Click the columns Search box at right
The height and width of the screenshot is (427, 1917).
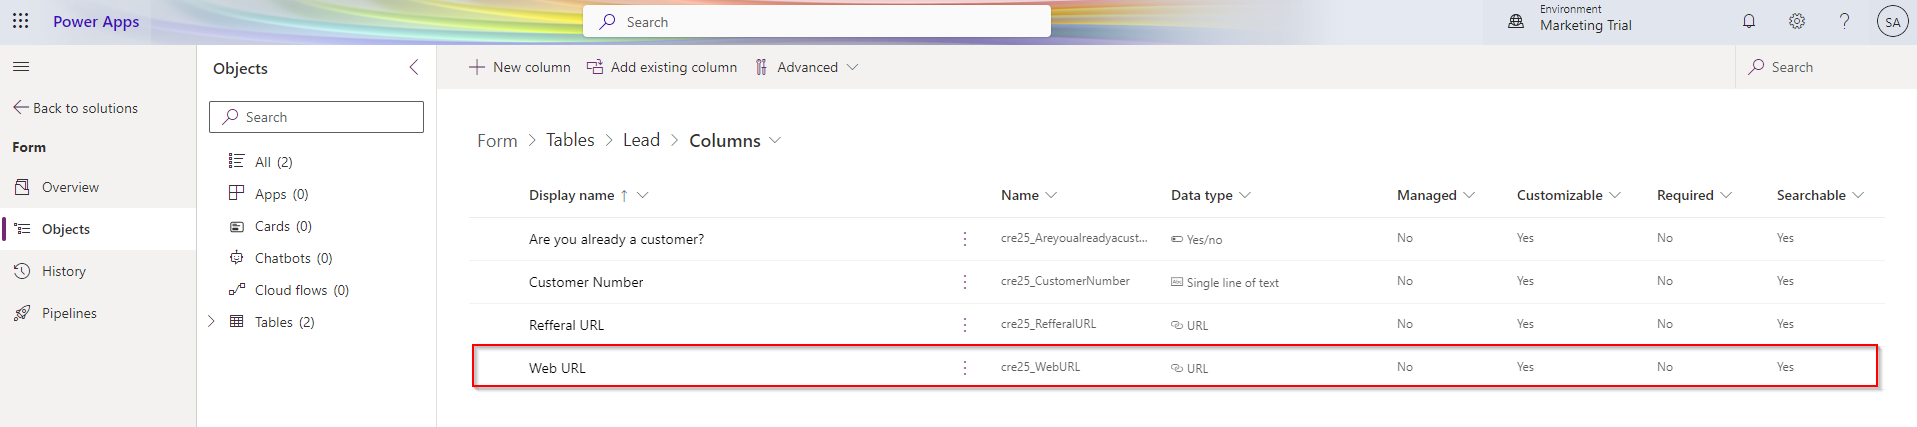(1826, 67)
